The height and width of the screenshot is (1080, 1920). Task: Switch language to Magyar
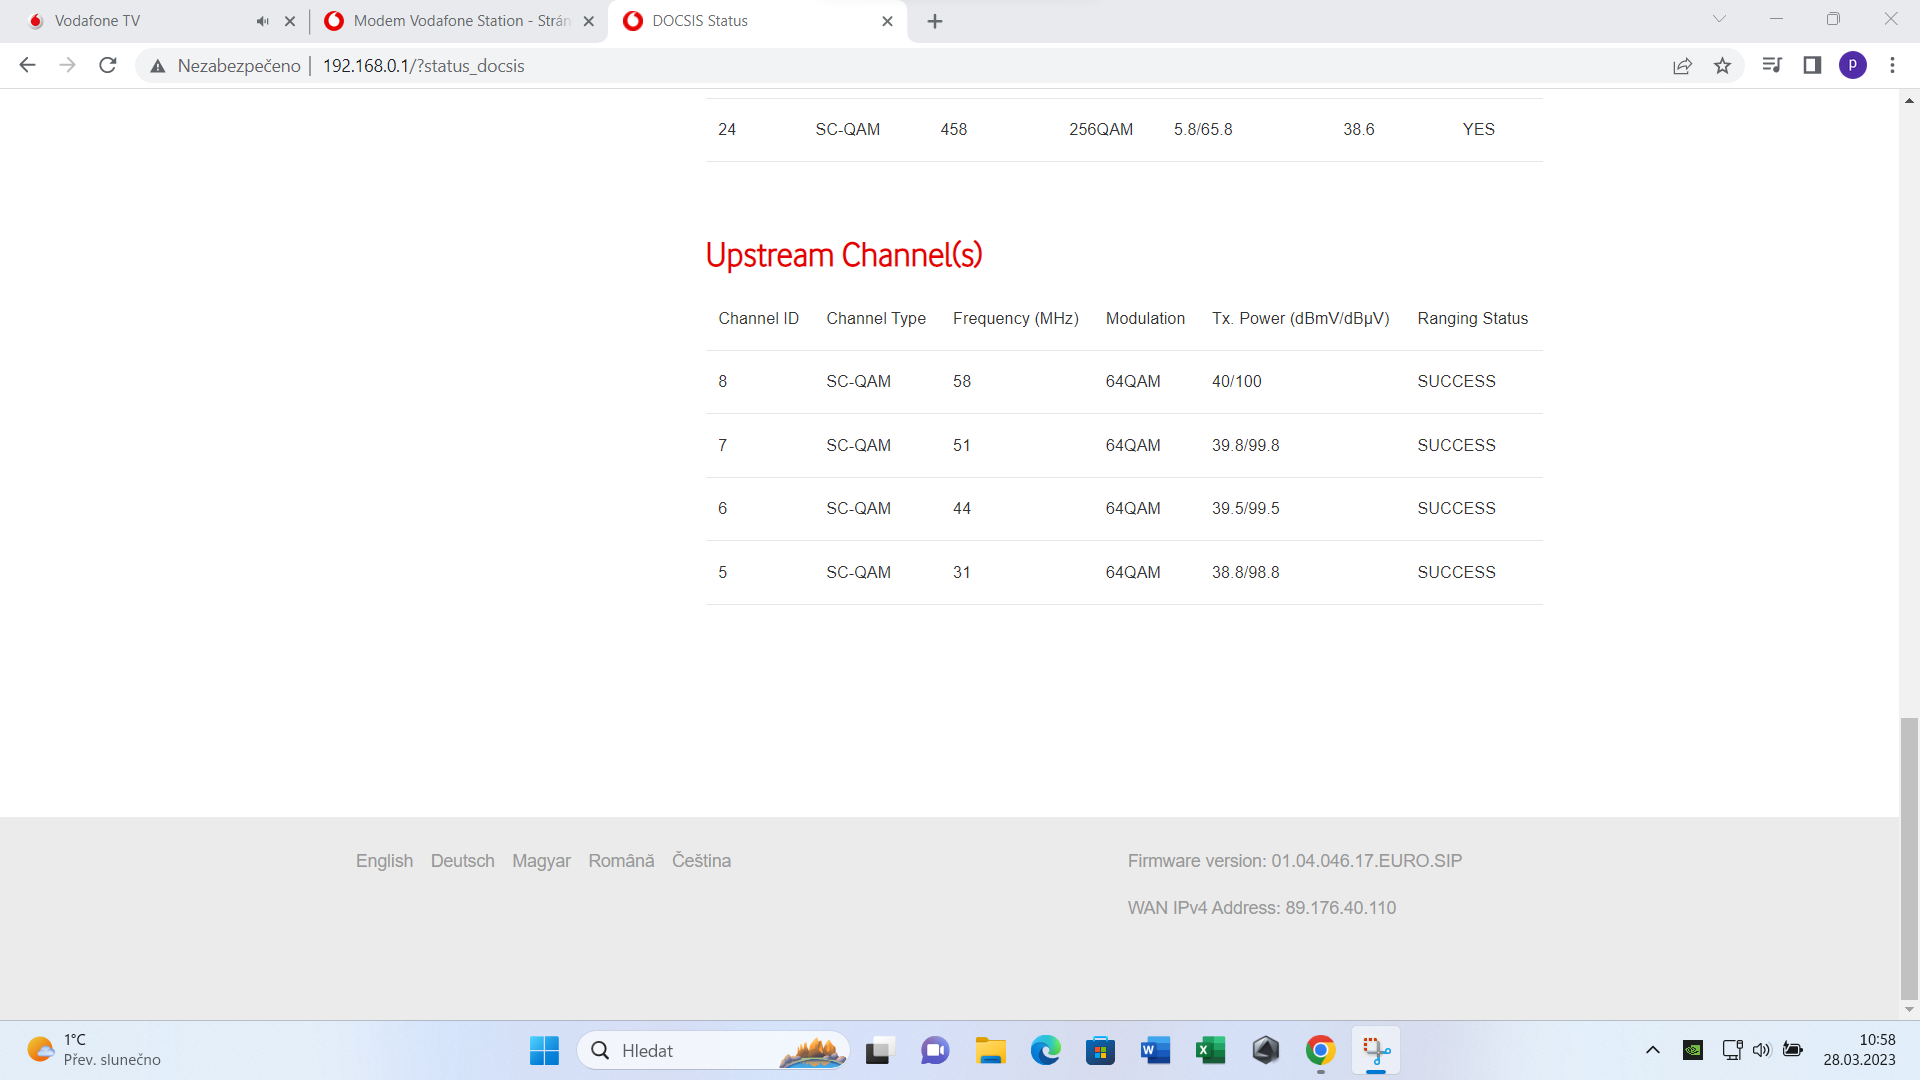tap(541, 861)
